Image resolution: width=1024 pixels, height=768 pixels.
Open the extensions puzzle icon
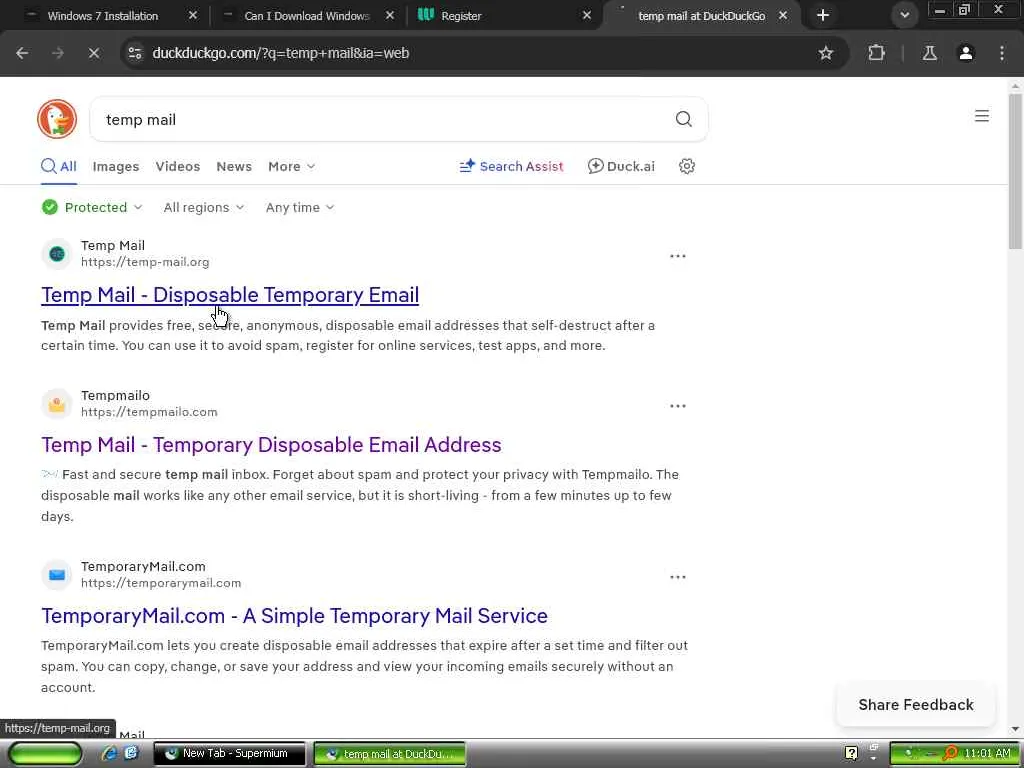[x=876, y=53]
